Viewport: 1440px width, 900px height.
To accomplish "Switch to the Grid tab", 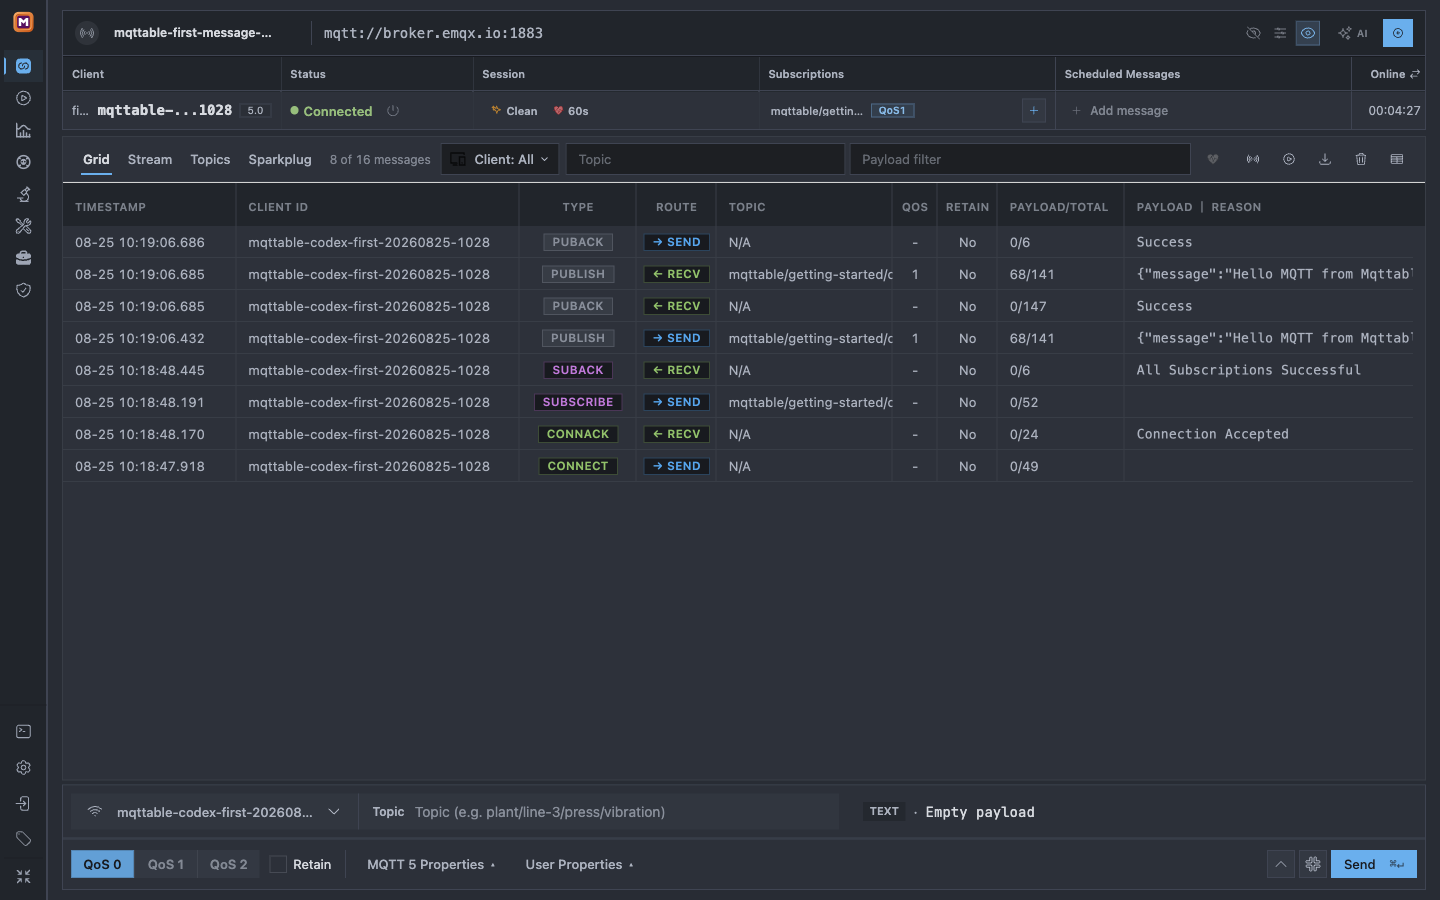I will 96,159.
